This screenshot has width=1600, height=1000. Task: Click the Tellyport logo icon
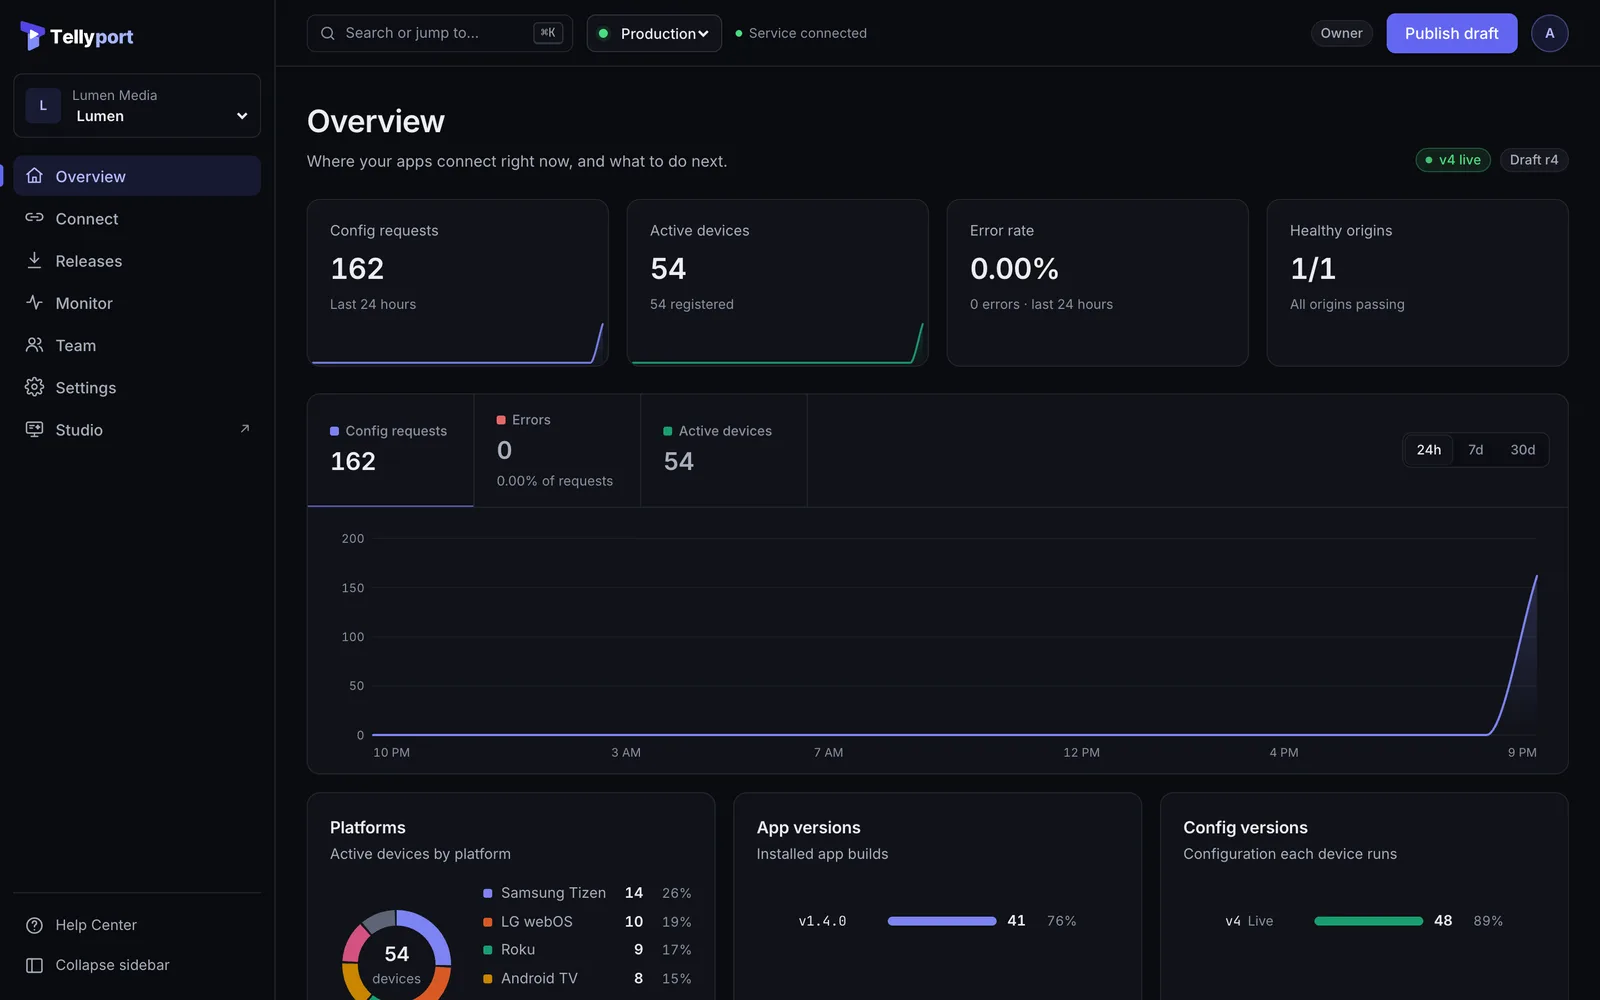click(32, 36)
